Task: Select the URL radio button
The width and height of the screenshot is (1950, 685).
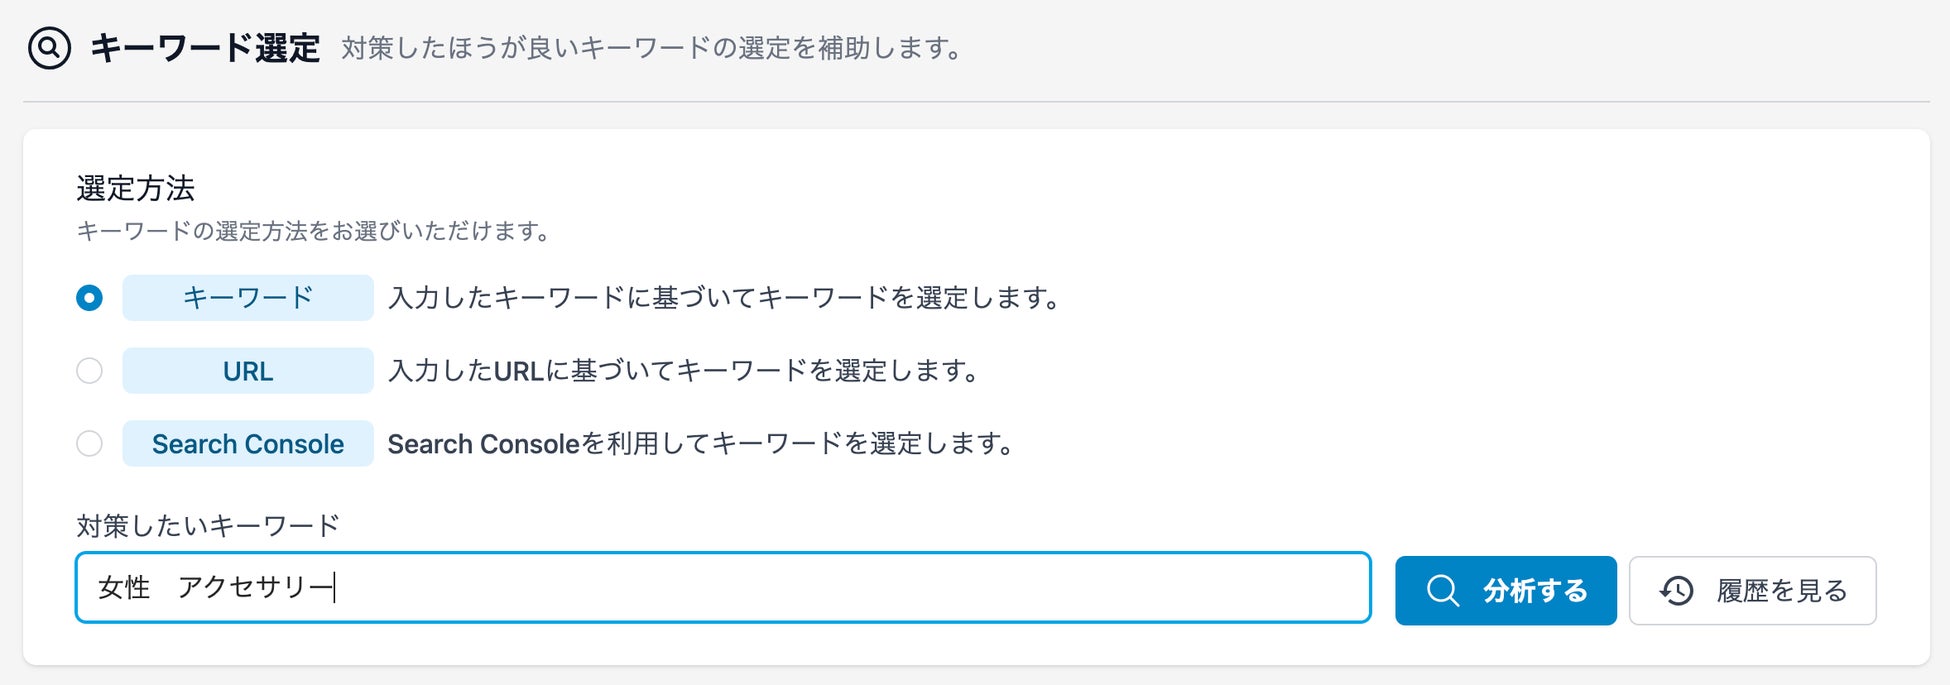Action: point(89,371)
